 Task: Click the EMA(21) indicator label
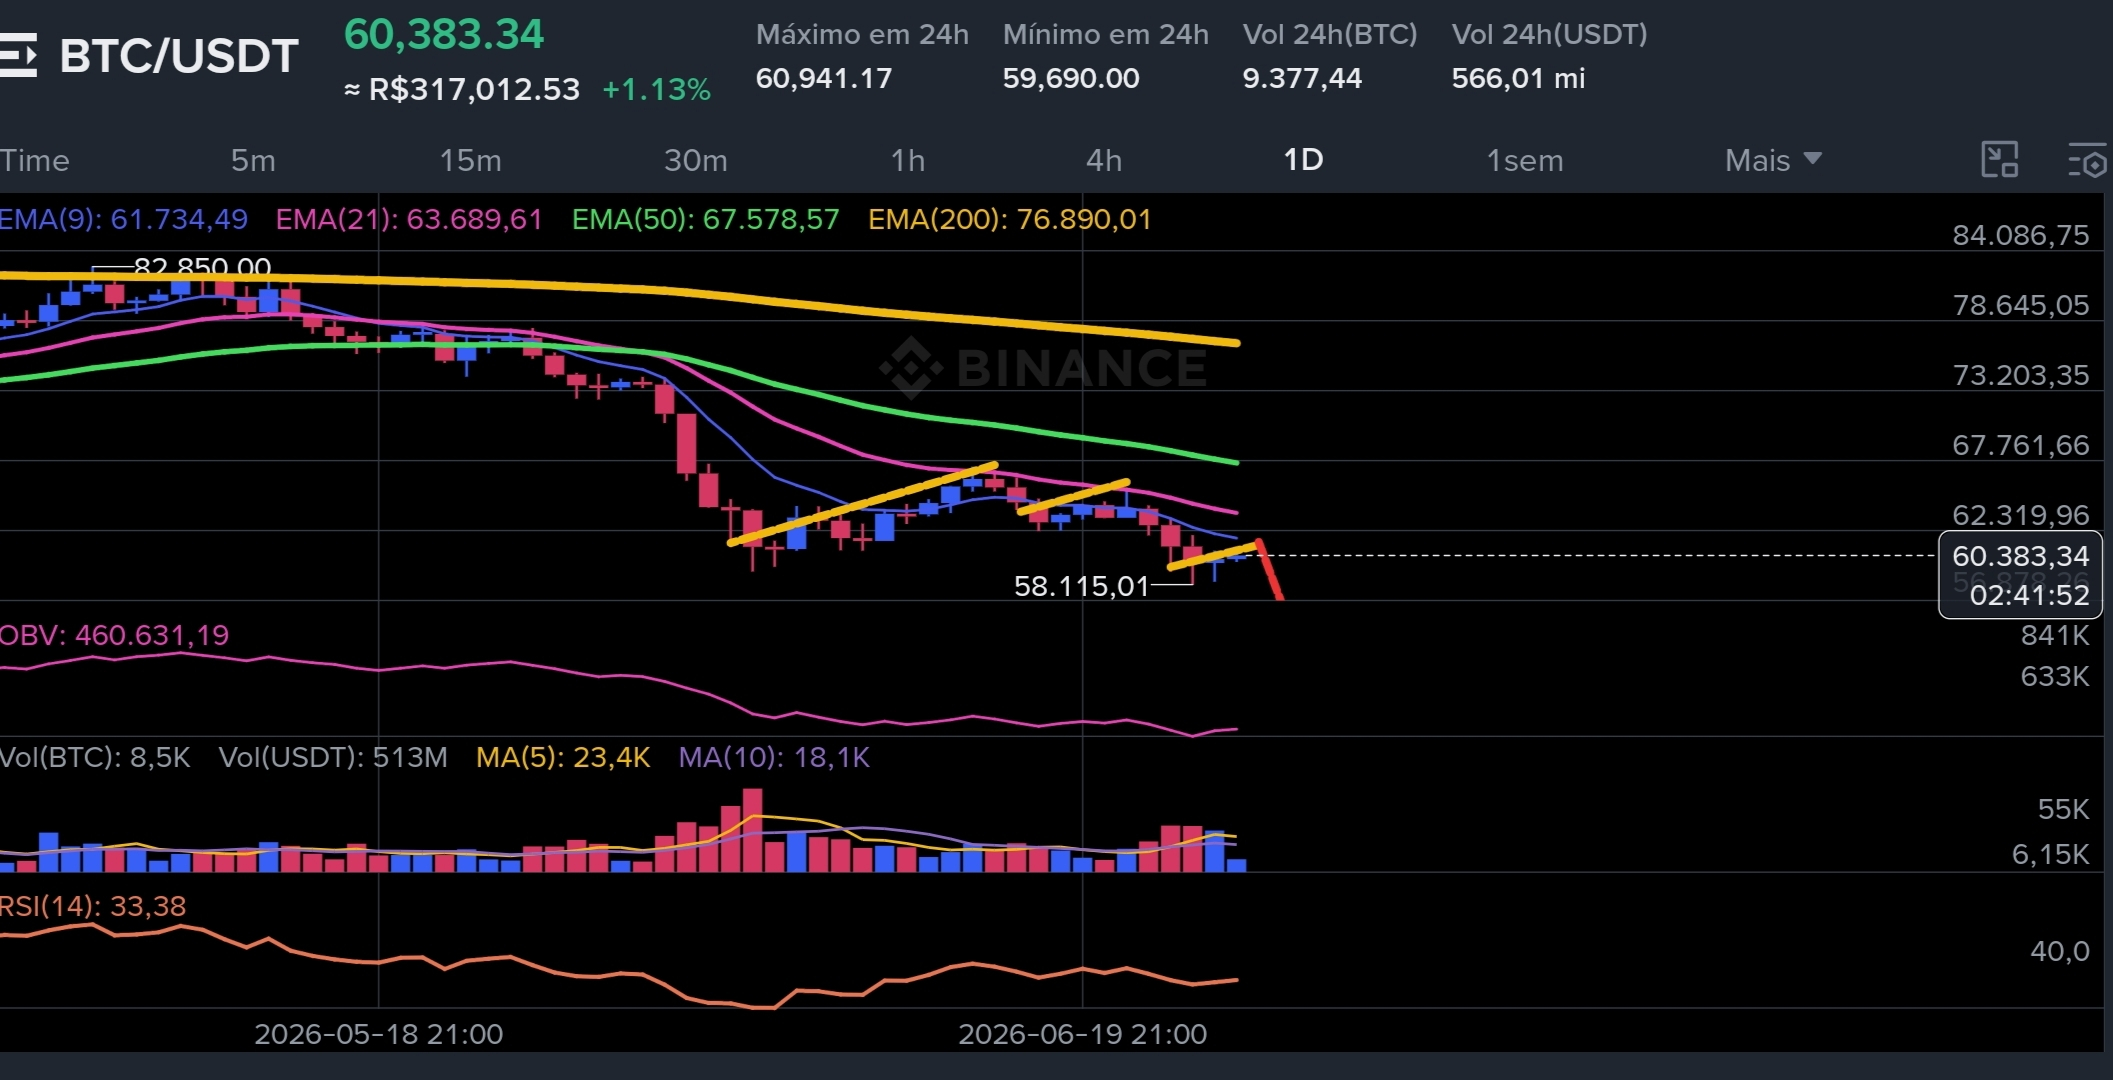(409, 219)
